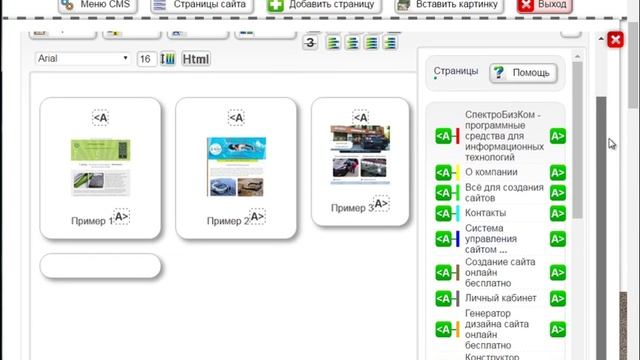Insert A> link end for О компании

click(x=558, y=173)
